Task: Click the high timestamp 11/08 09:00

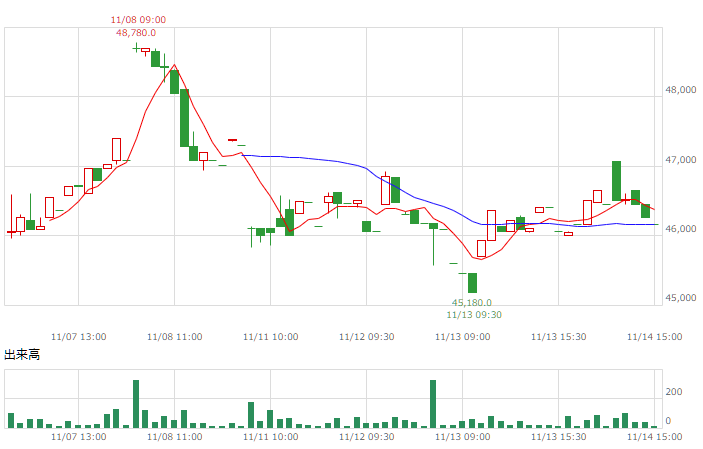Action: tap(138, 20)
